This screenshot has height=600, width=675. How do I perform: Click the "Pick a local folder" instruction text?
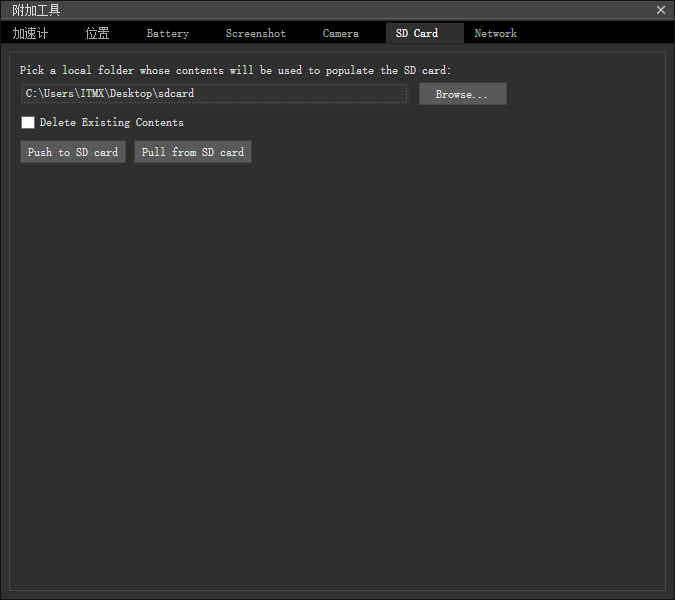[x=235, y=71]
